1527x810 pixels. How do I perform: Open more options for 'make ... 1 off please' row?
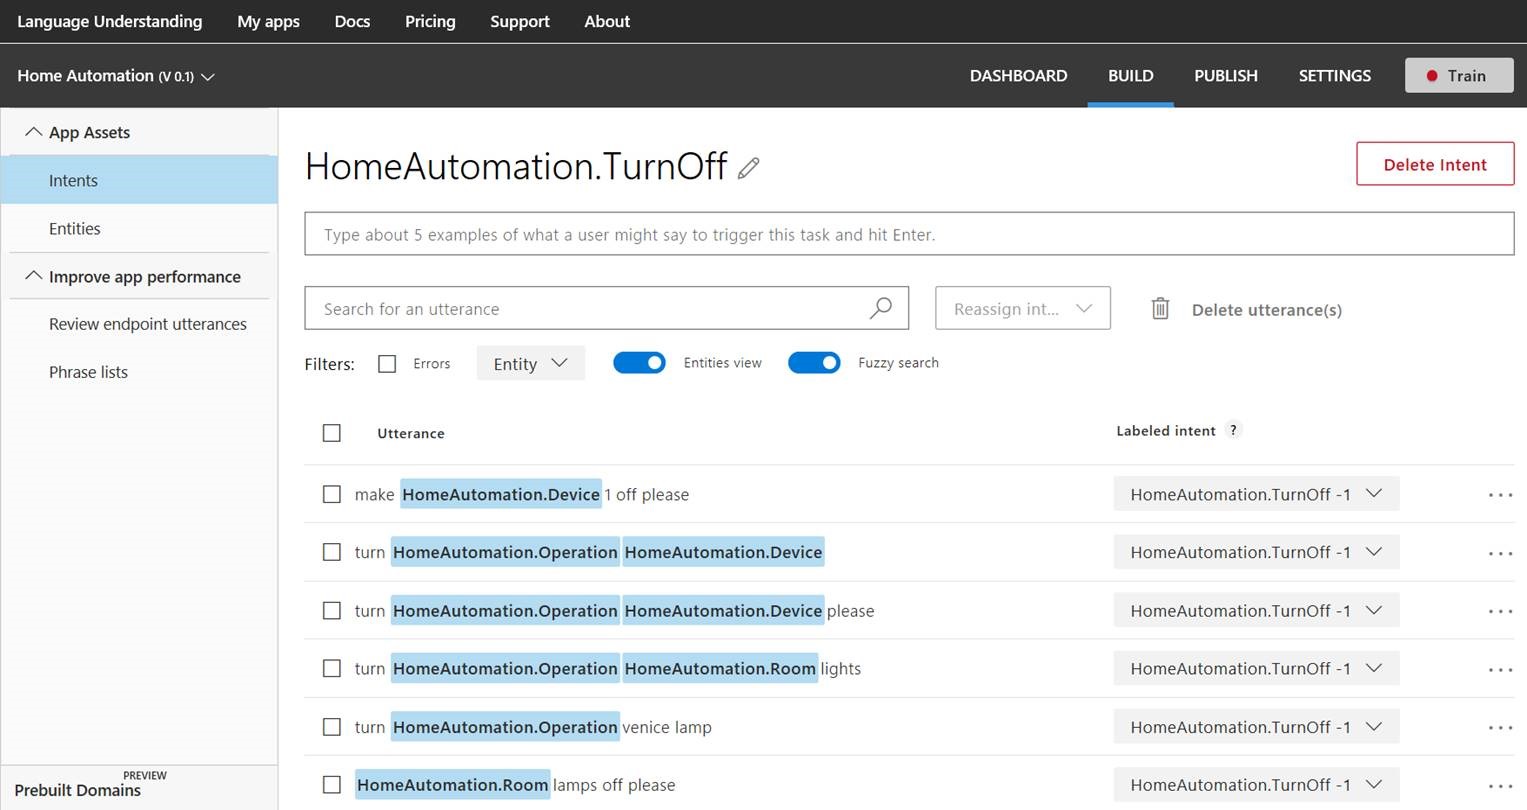point(1500,495)
